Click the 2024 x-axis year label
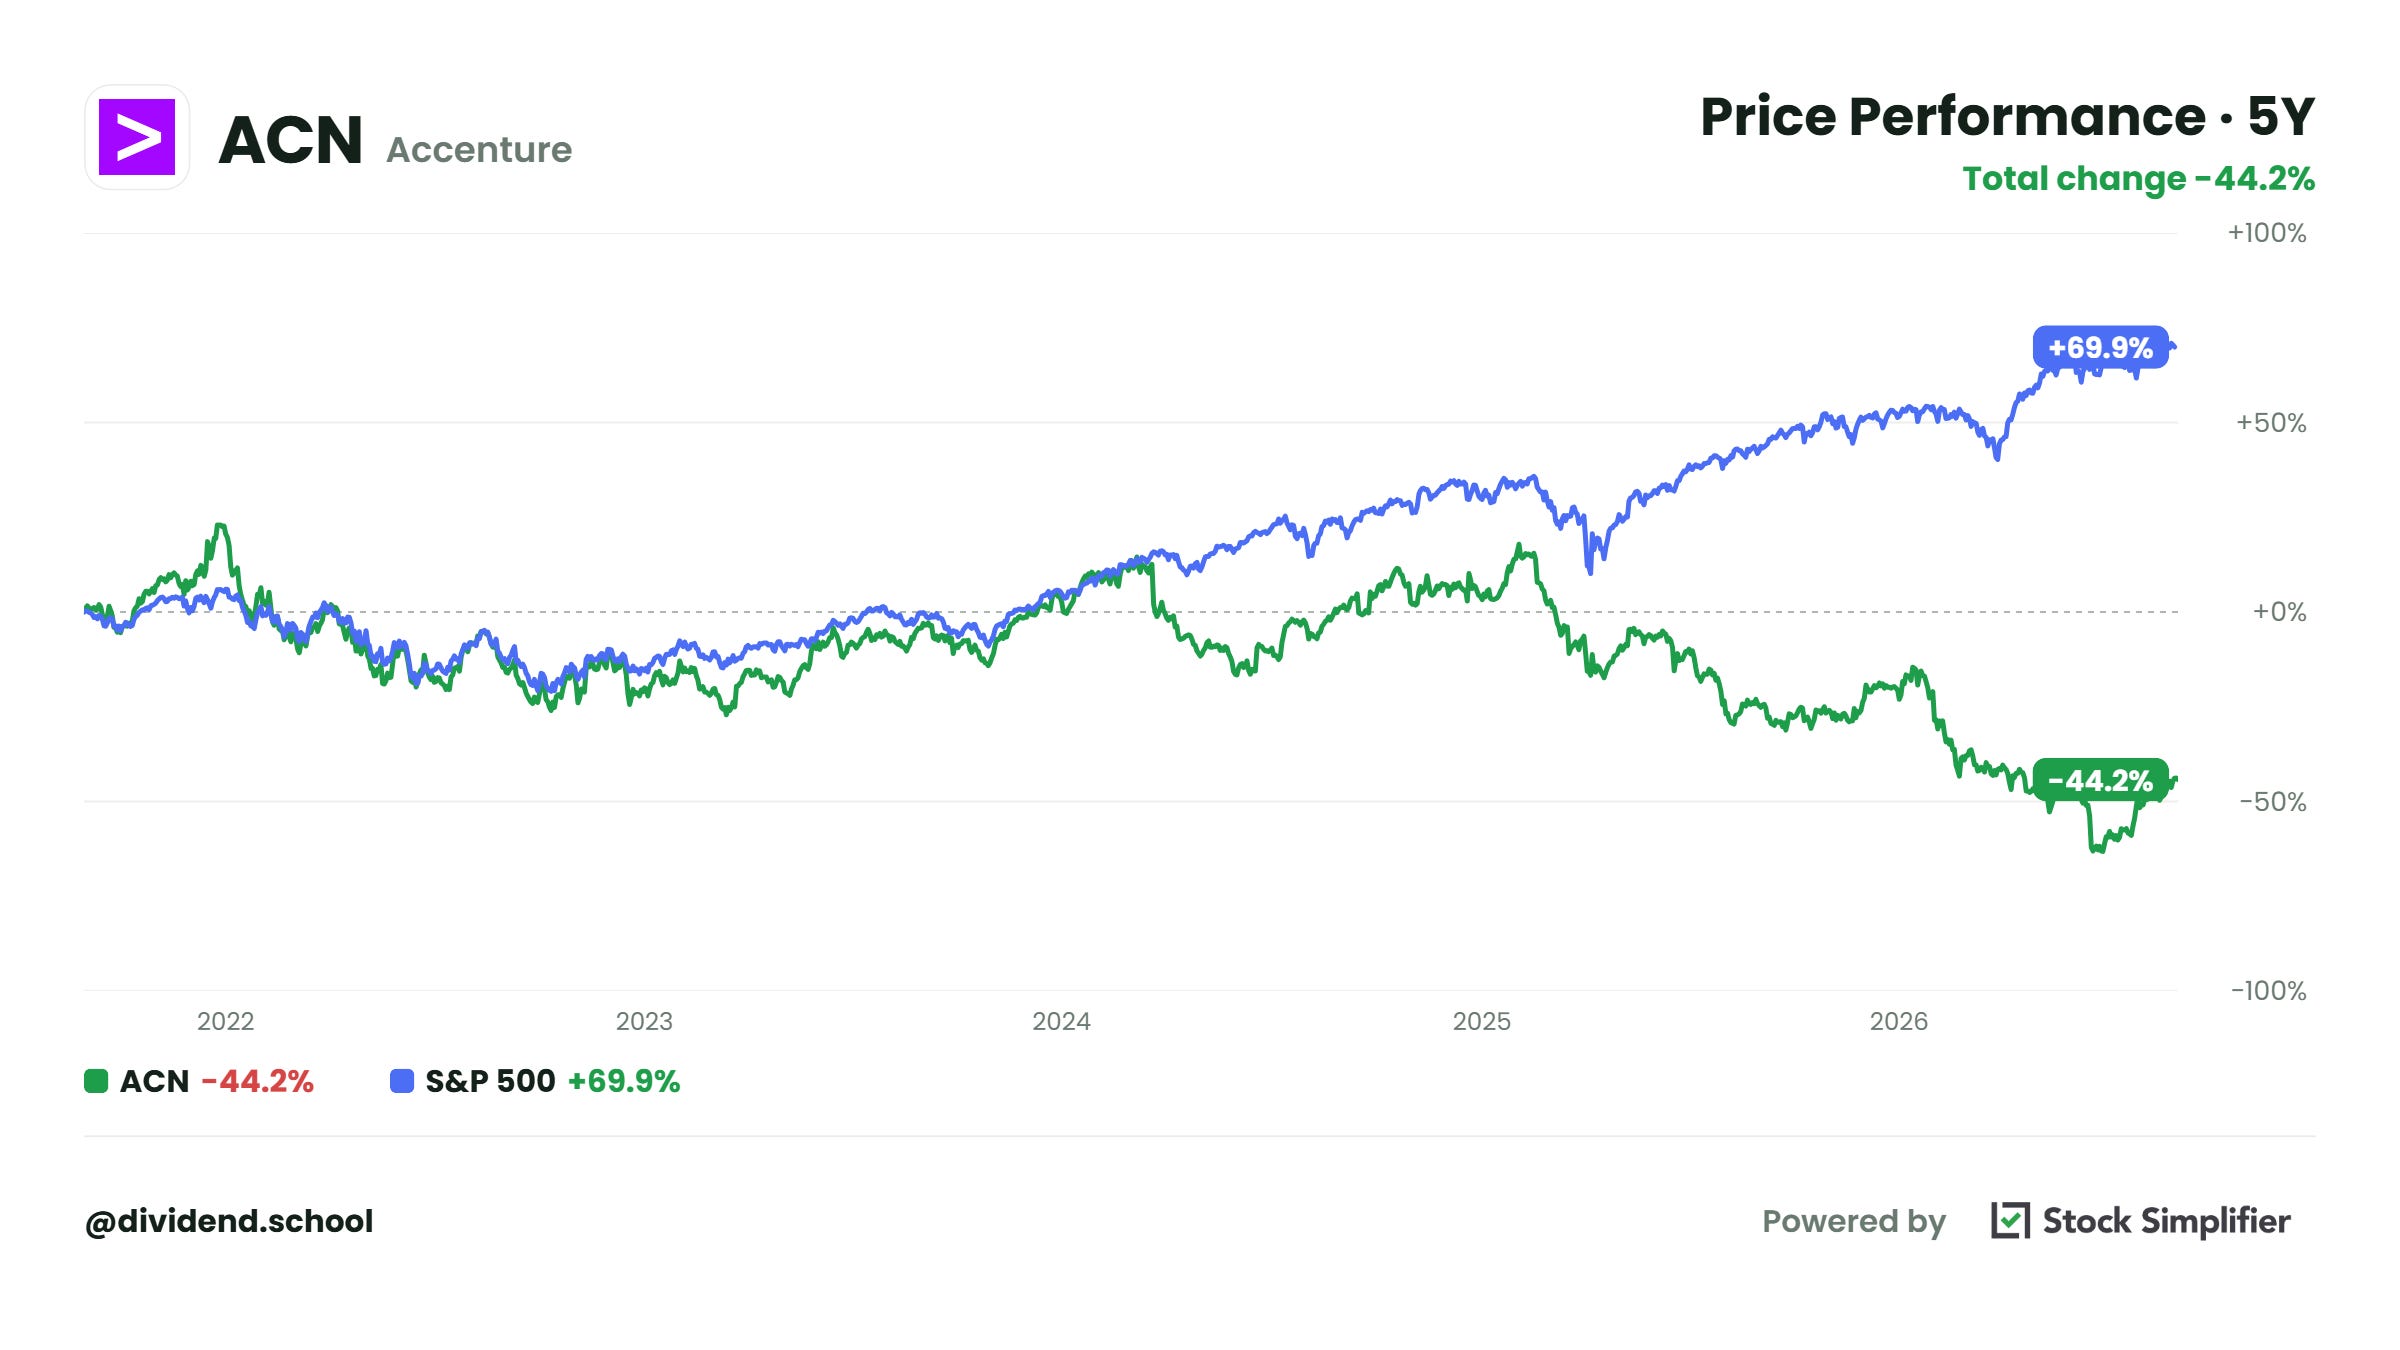2400x1350 pixels. (1061, 1021)
